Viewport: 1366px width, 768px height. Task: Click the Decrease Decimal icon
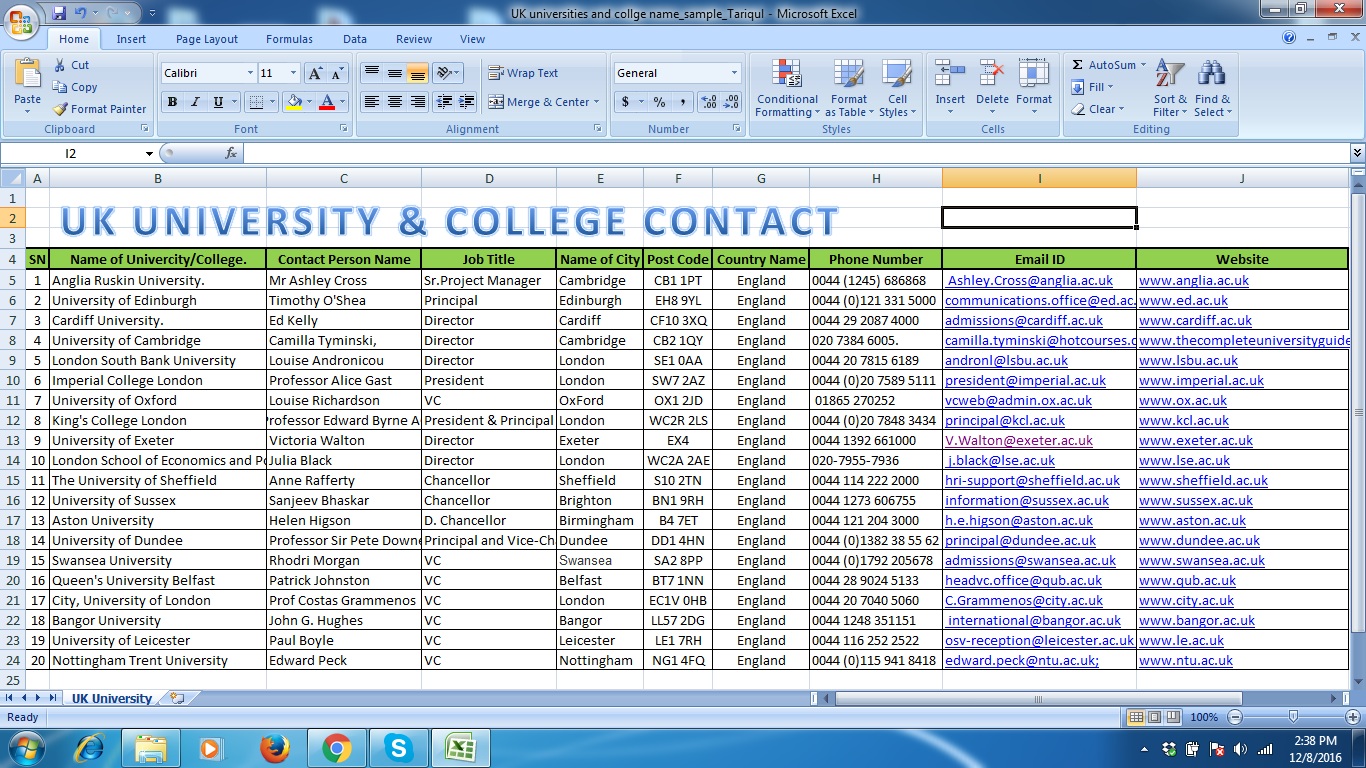(x=732, y=102)
